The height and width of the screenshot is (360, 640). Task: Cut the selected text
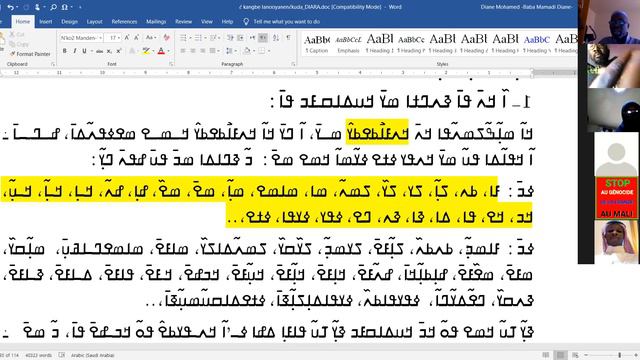tap(17, 34)
